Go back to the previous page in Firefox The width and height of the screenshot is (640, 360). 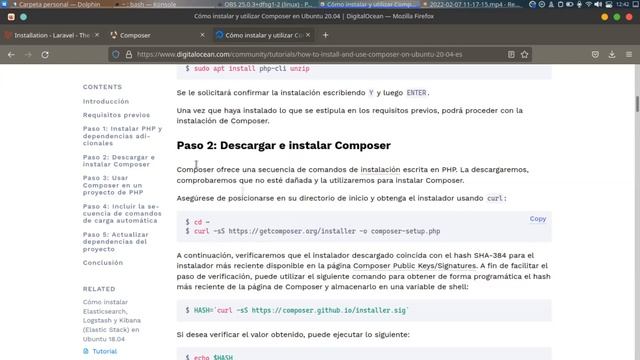11,55
